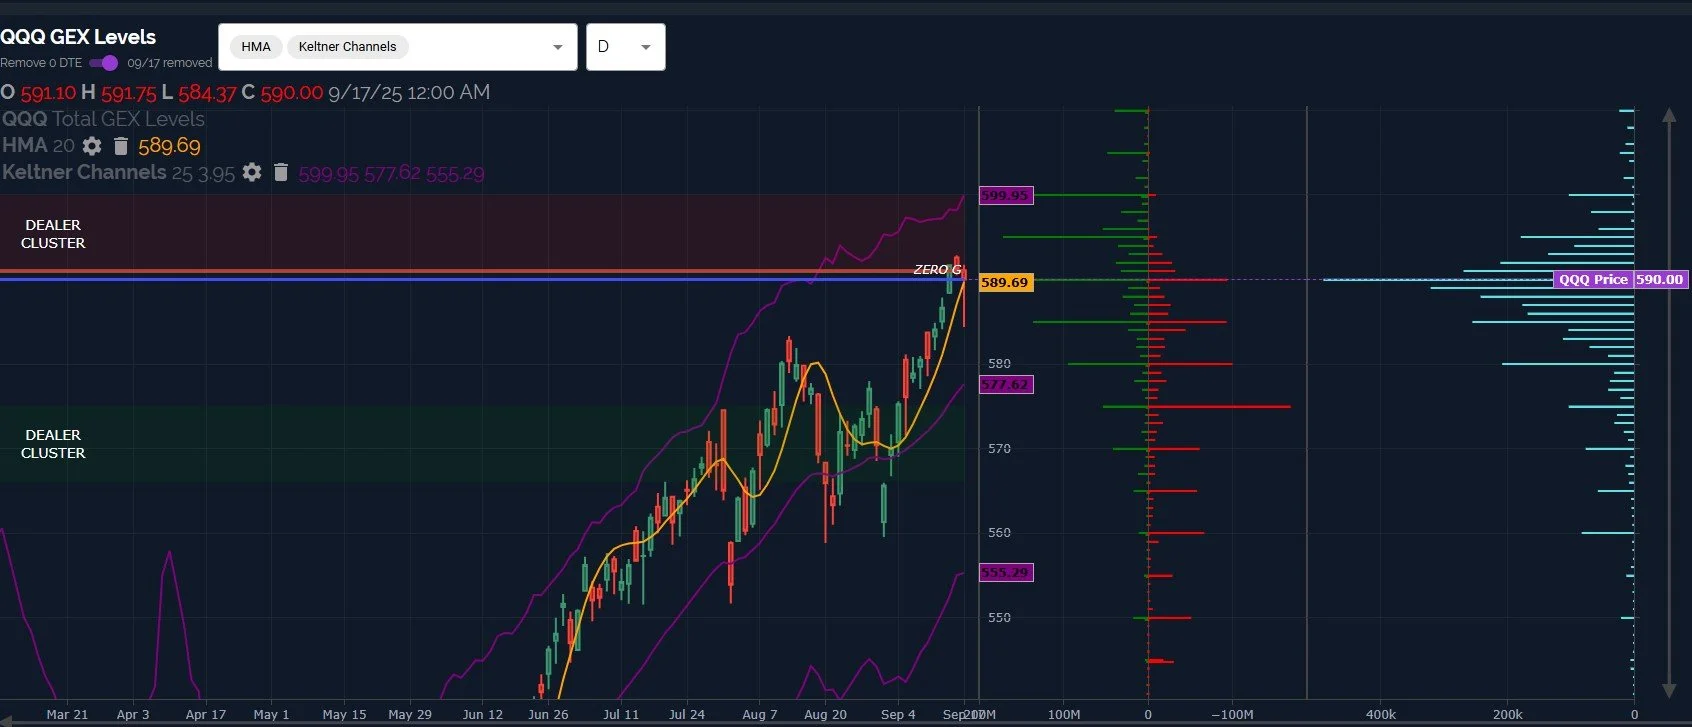This screenshot has height=727, width=1692.
Task: Open Keltner Channels settings gear
Action: pos(252,172)
